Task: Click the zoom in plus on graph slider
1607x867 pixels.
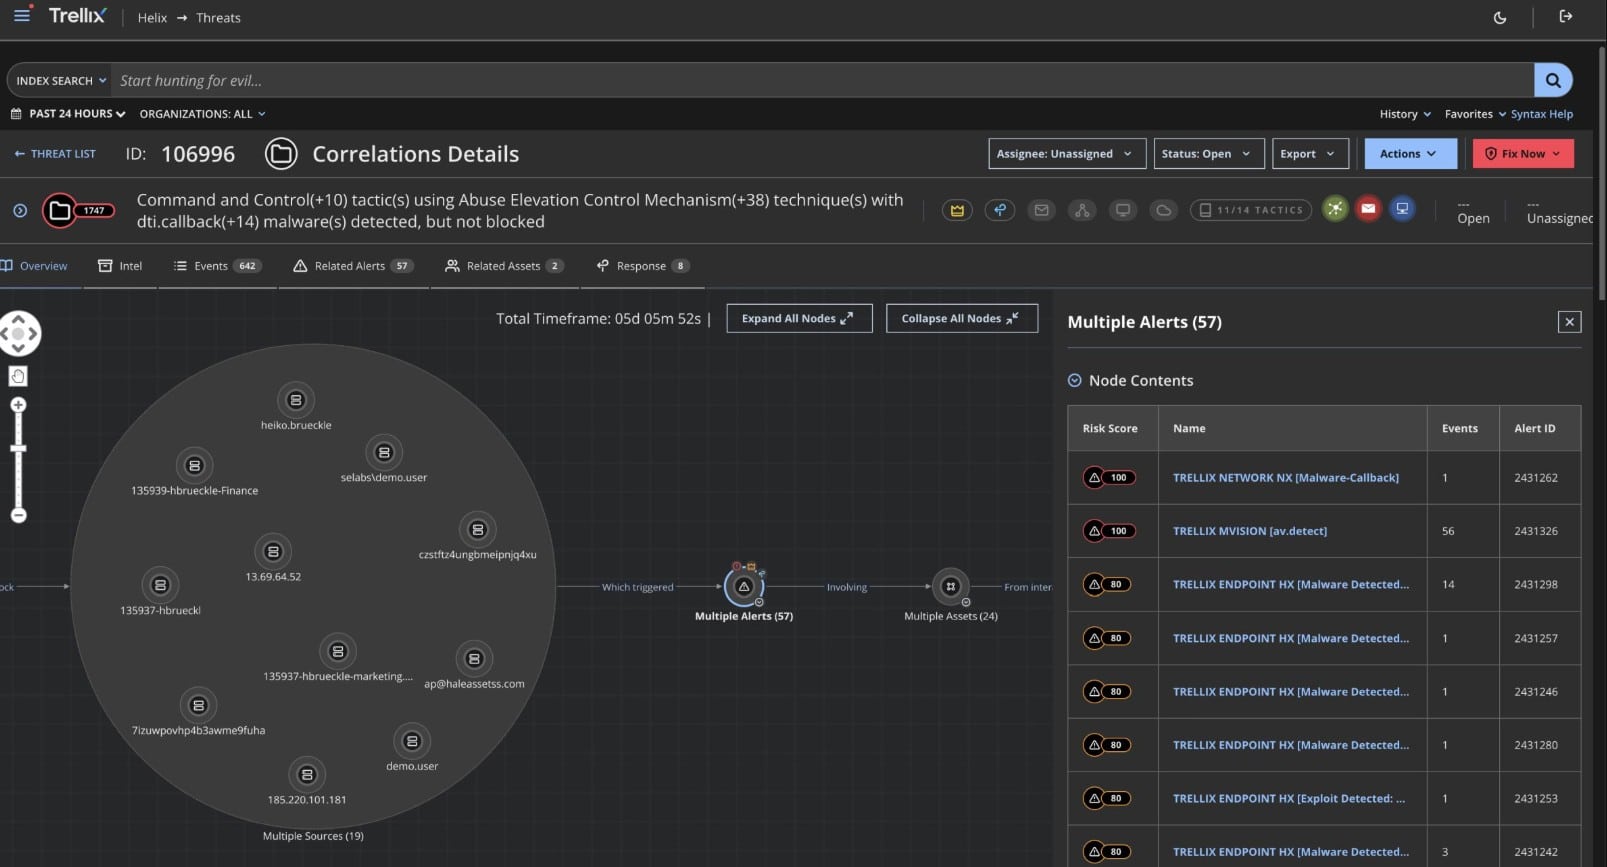Action: [18, 405]
